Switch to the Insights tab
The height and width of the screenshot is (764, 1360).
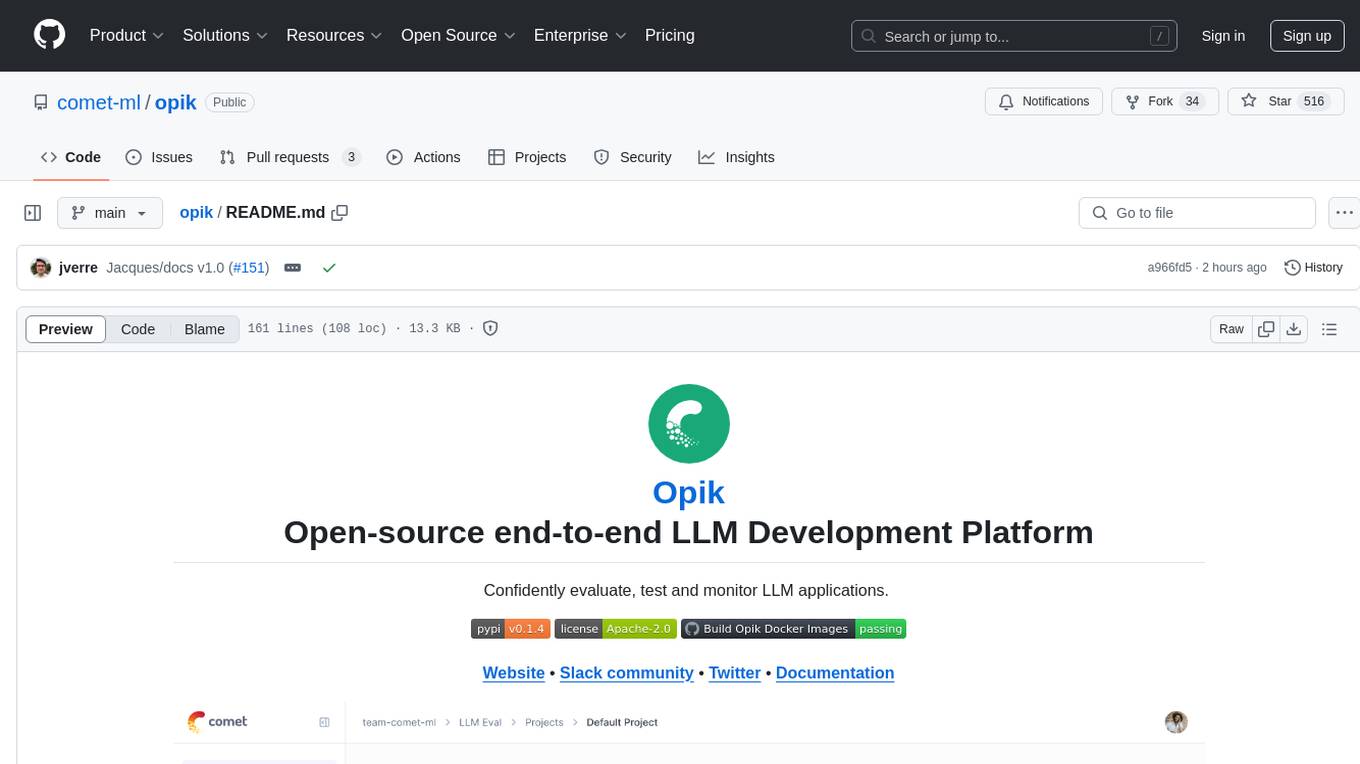click(x=736, y=157)
